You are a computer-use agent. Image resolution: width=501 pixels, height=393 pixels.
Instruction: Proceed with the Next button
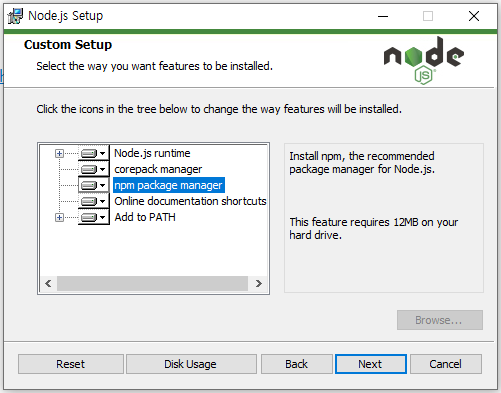pyautogui.click(x=371, y=364)
